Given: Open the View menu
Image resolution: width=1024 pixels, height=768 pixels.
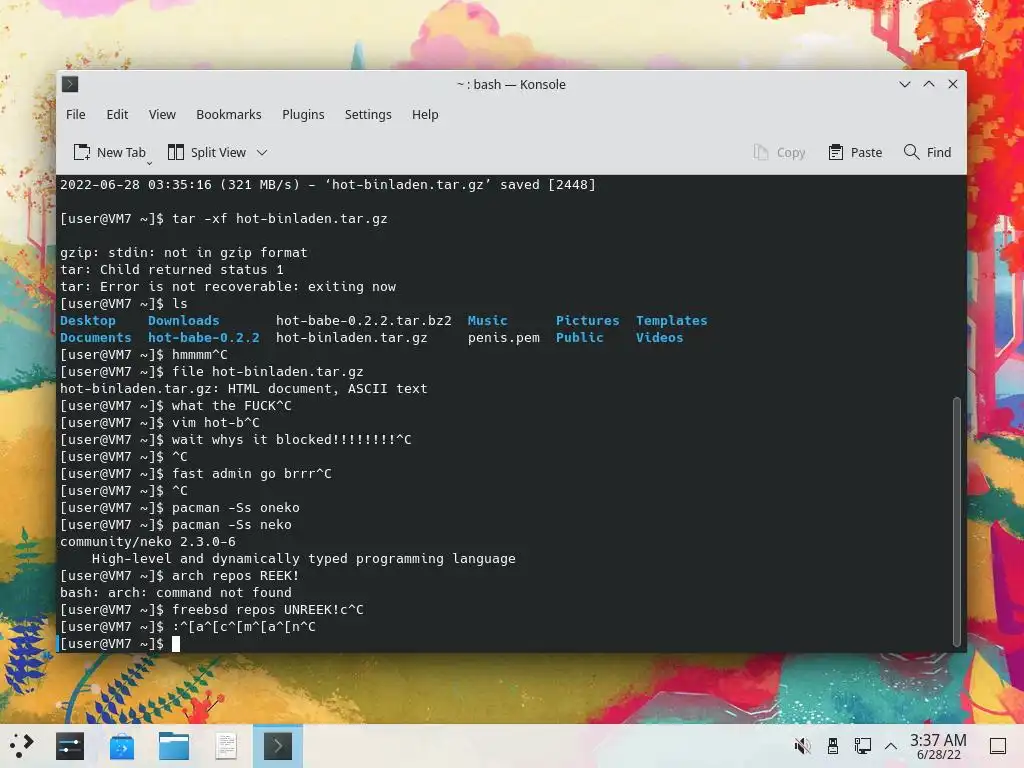Looking at the screenshot, I should click(x=162, y=114).
